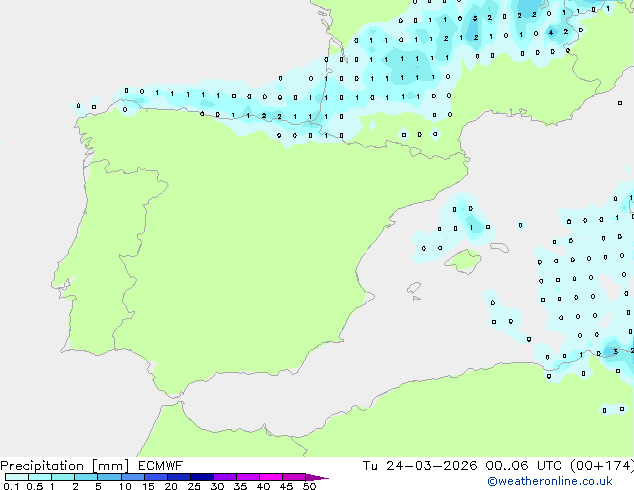634x490 pixels.
Task: Click the "(00+174)" forecast offset text
Action: [x=602, y=466]
